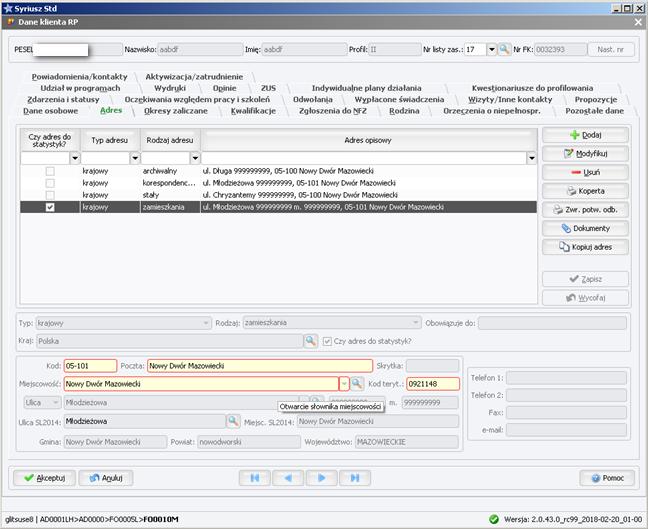Open Zgłoszenia do NFZ tab
The height and width of the screenshot is (529, 648).
click(x=333, y=111)
